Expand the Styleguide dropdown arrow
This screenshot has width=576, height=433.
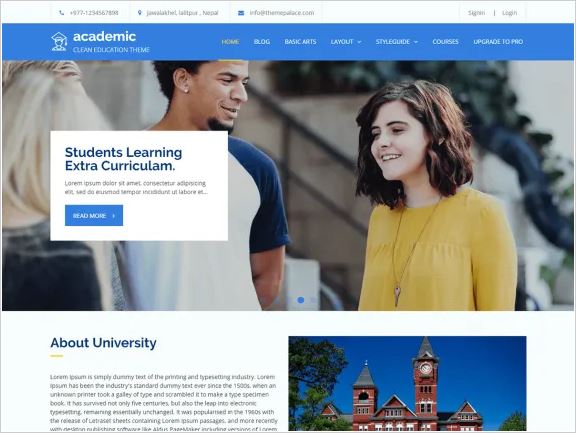pos(416,42)
